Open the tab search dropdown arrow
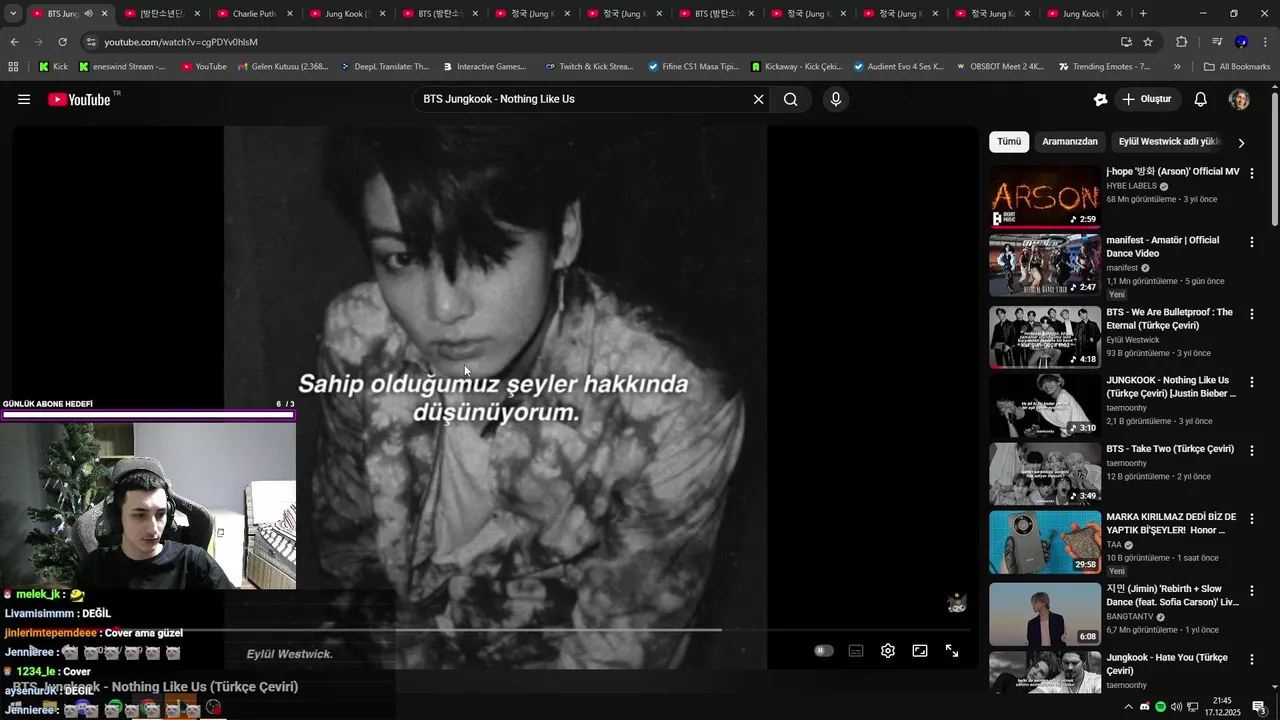This screenshot has height=720, width=1280. pos(13,14)
